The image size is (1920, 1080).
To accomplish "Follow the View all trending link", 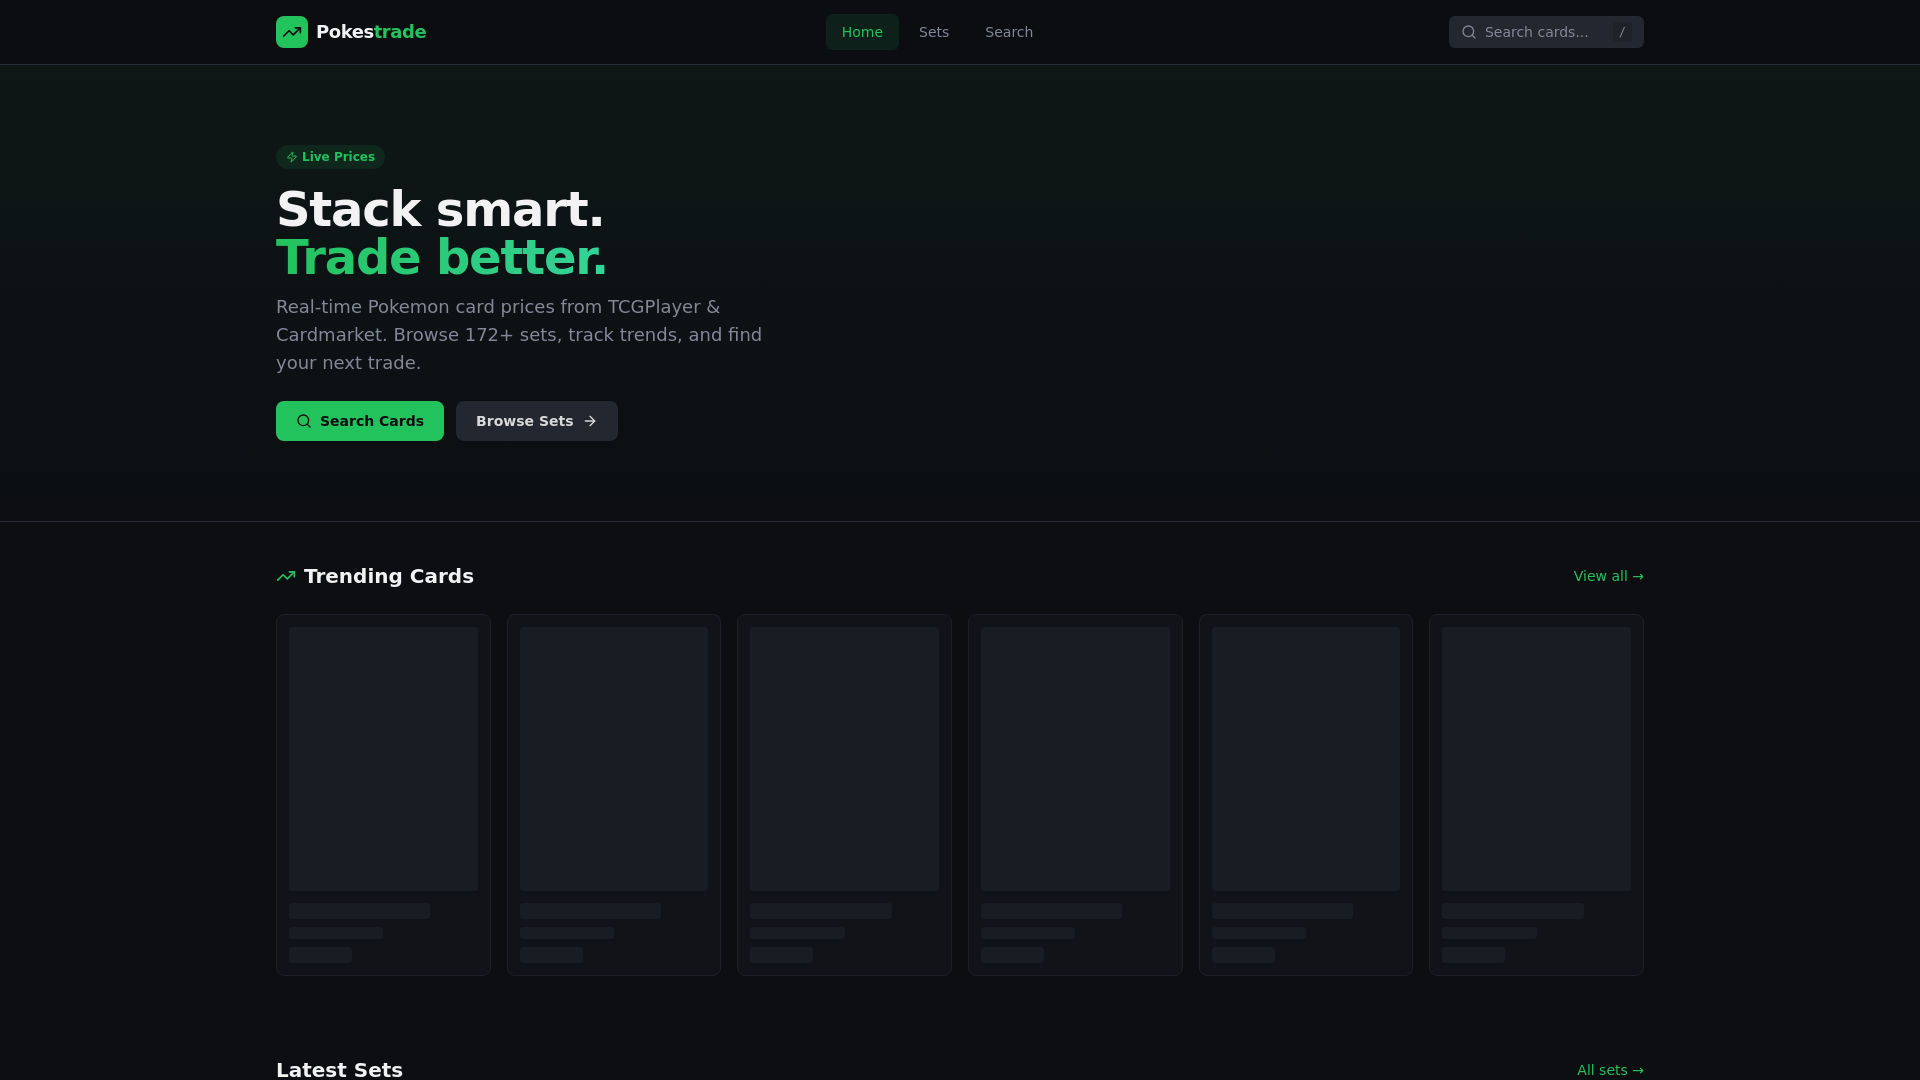I will (1608, 576).
